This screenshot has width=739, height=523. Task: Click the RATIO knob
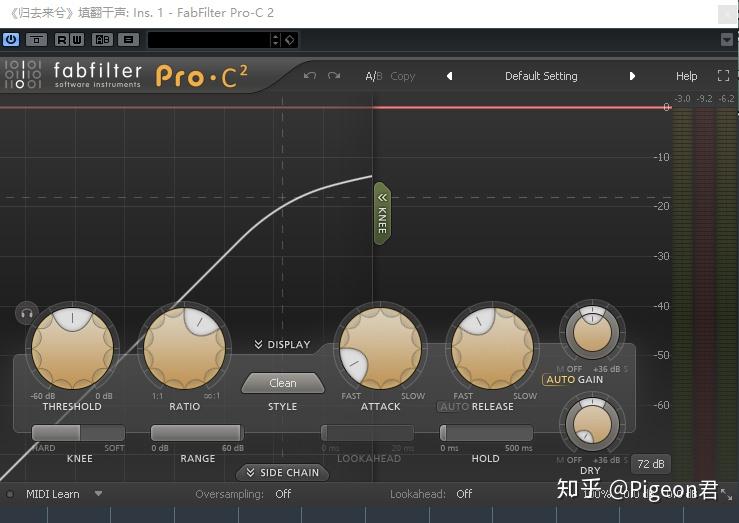pyautogui.click(x=185, y=349)
